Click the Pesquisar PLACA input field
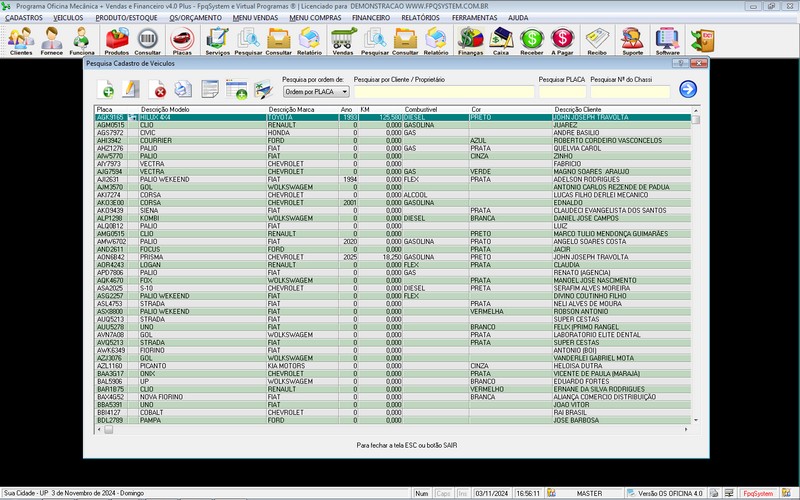 pyautogui.click(x=562, y=91)
